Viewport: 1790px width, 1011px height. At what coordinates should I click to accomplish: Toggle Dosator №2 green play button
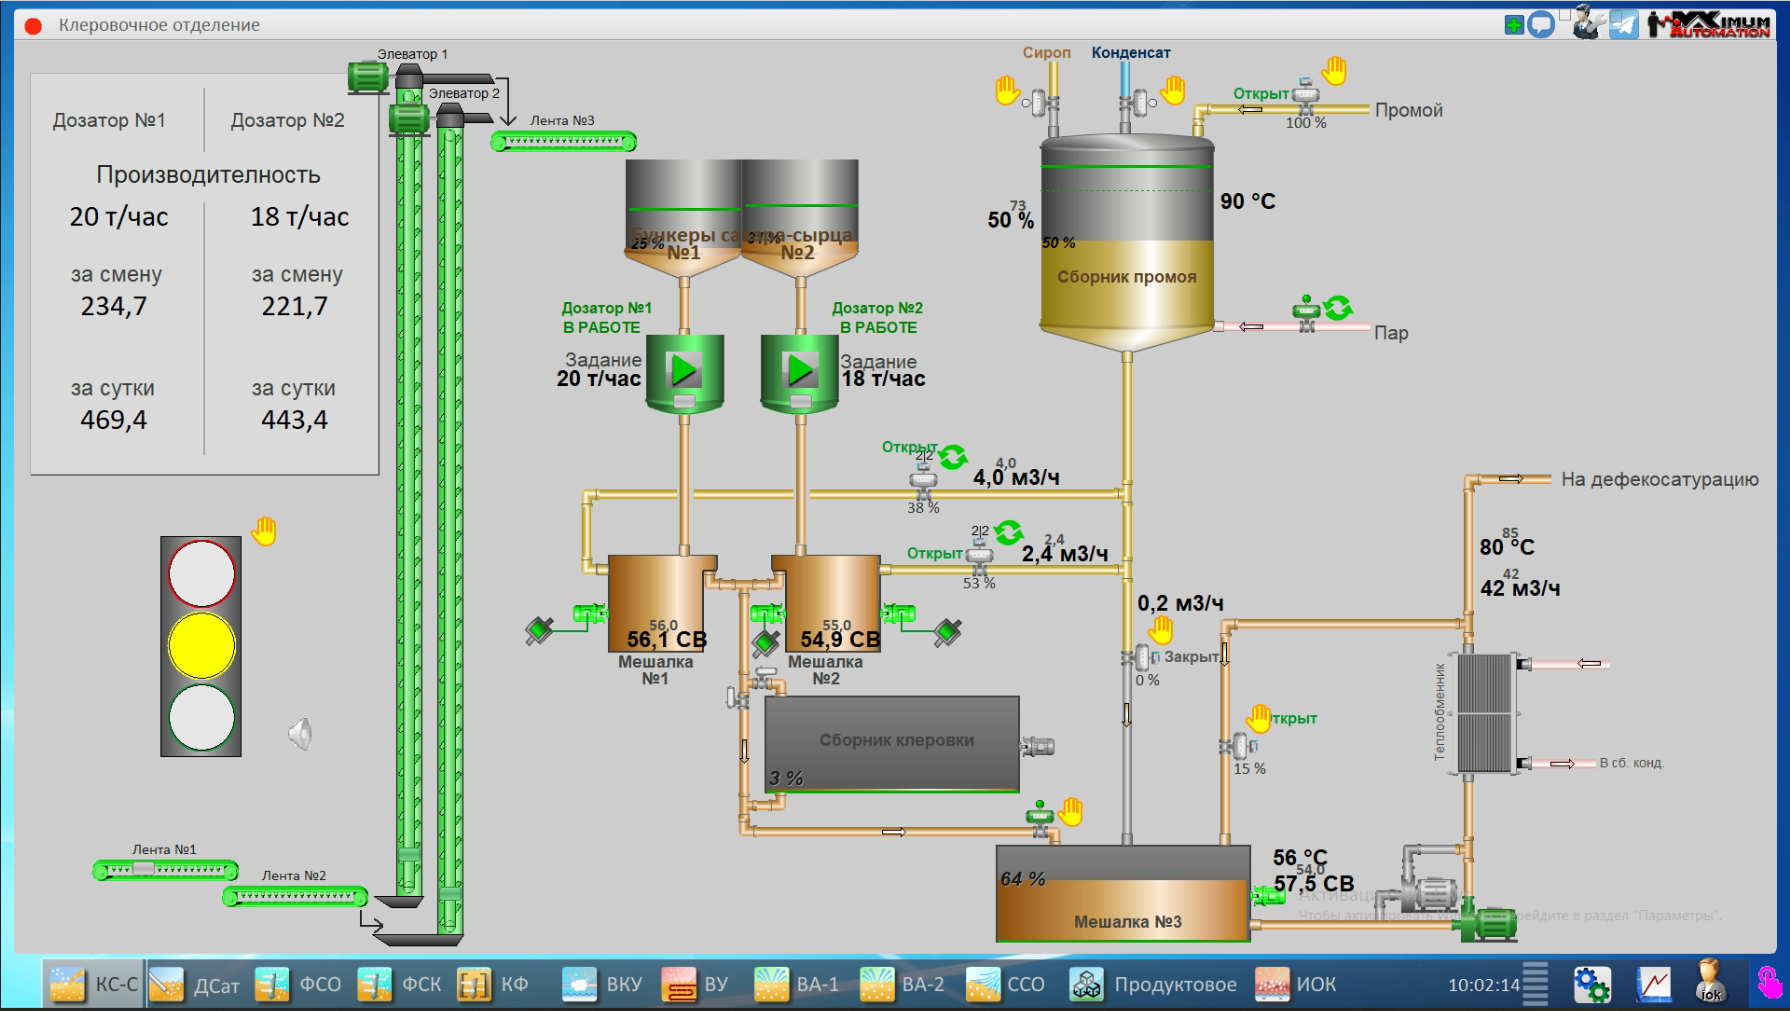point(800,371)
